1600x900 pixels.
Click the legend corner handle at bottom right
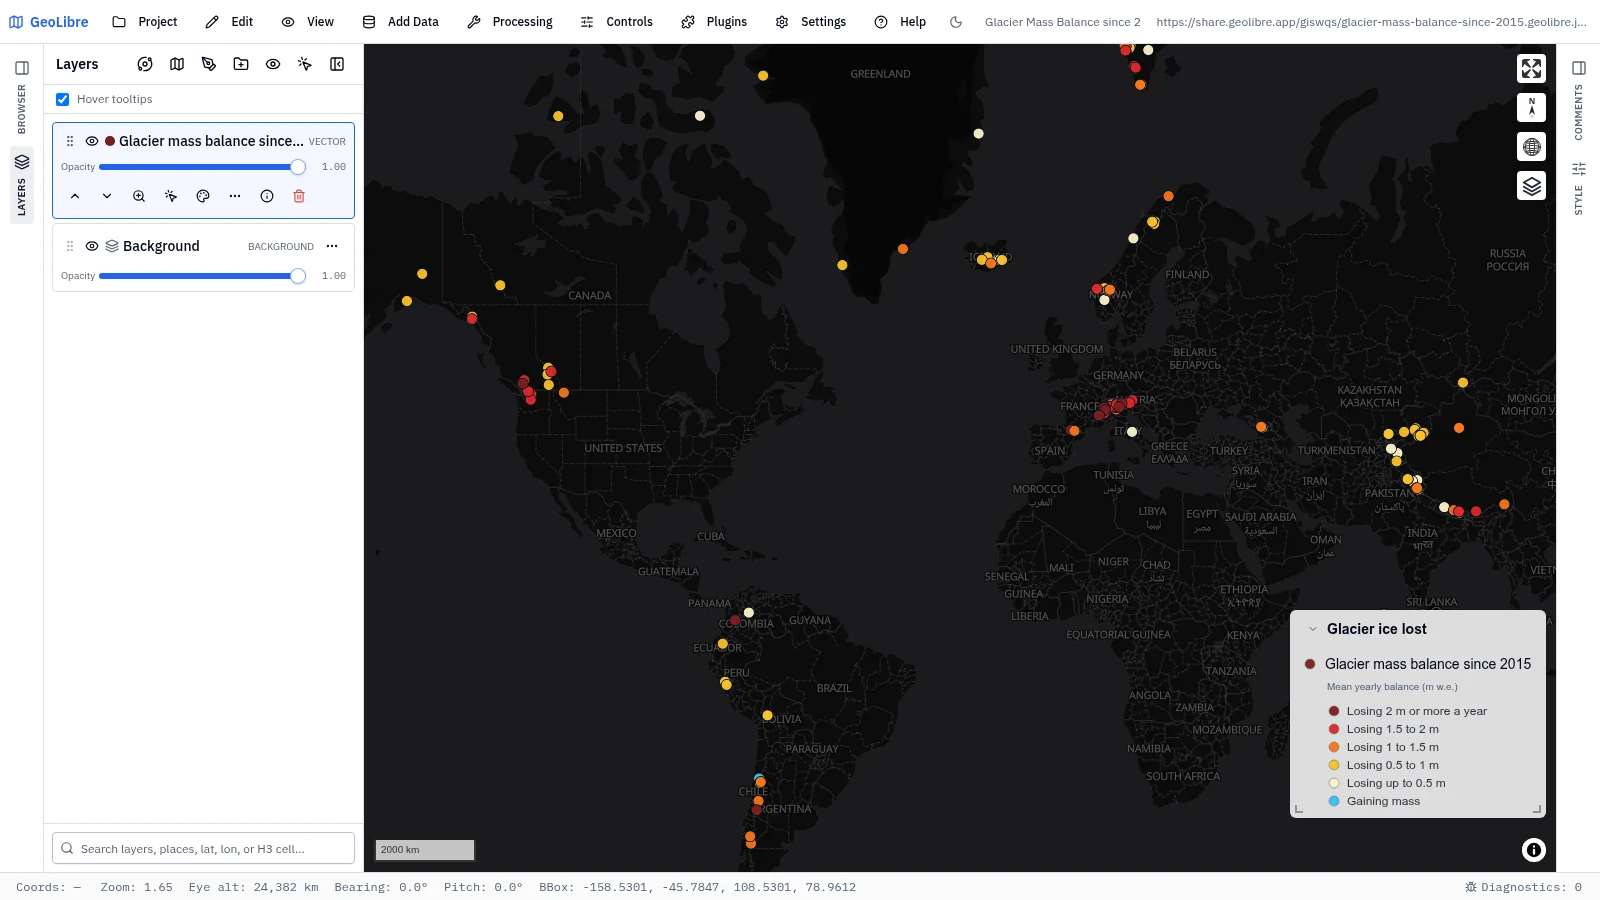tap(1537, 809)
